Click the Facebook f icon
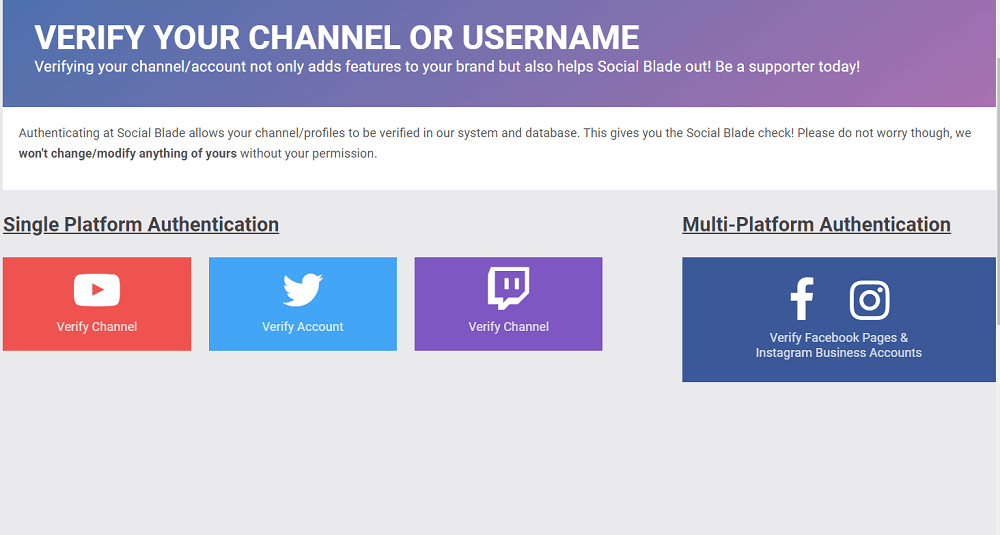Image resolution: width=1000 pixels, height=535 pixels. click(802, 298)
